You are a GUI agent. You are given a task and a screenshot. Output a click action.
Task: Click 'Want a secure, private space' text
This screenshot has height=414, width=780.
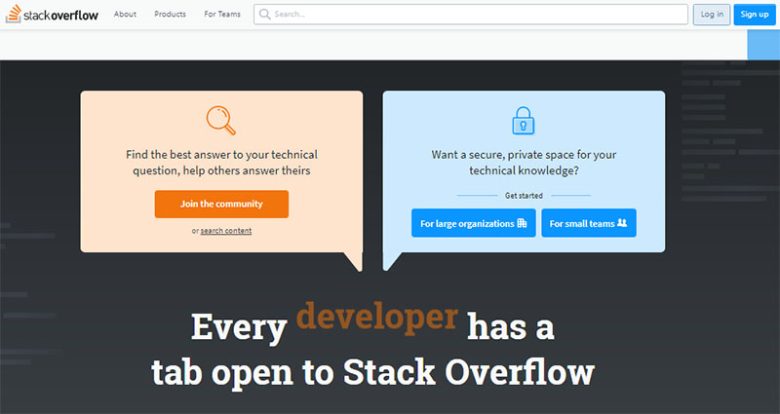524,162
